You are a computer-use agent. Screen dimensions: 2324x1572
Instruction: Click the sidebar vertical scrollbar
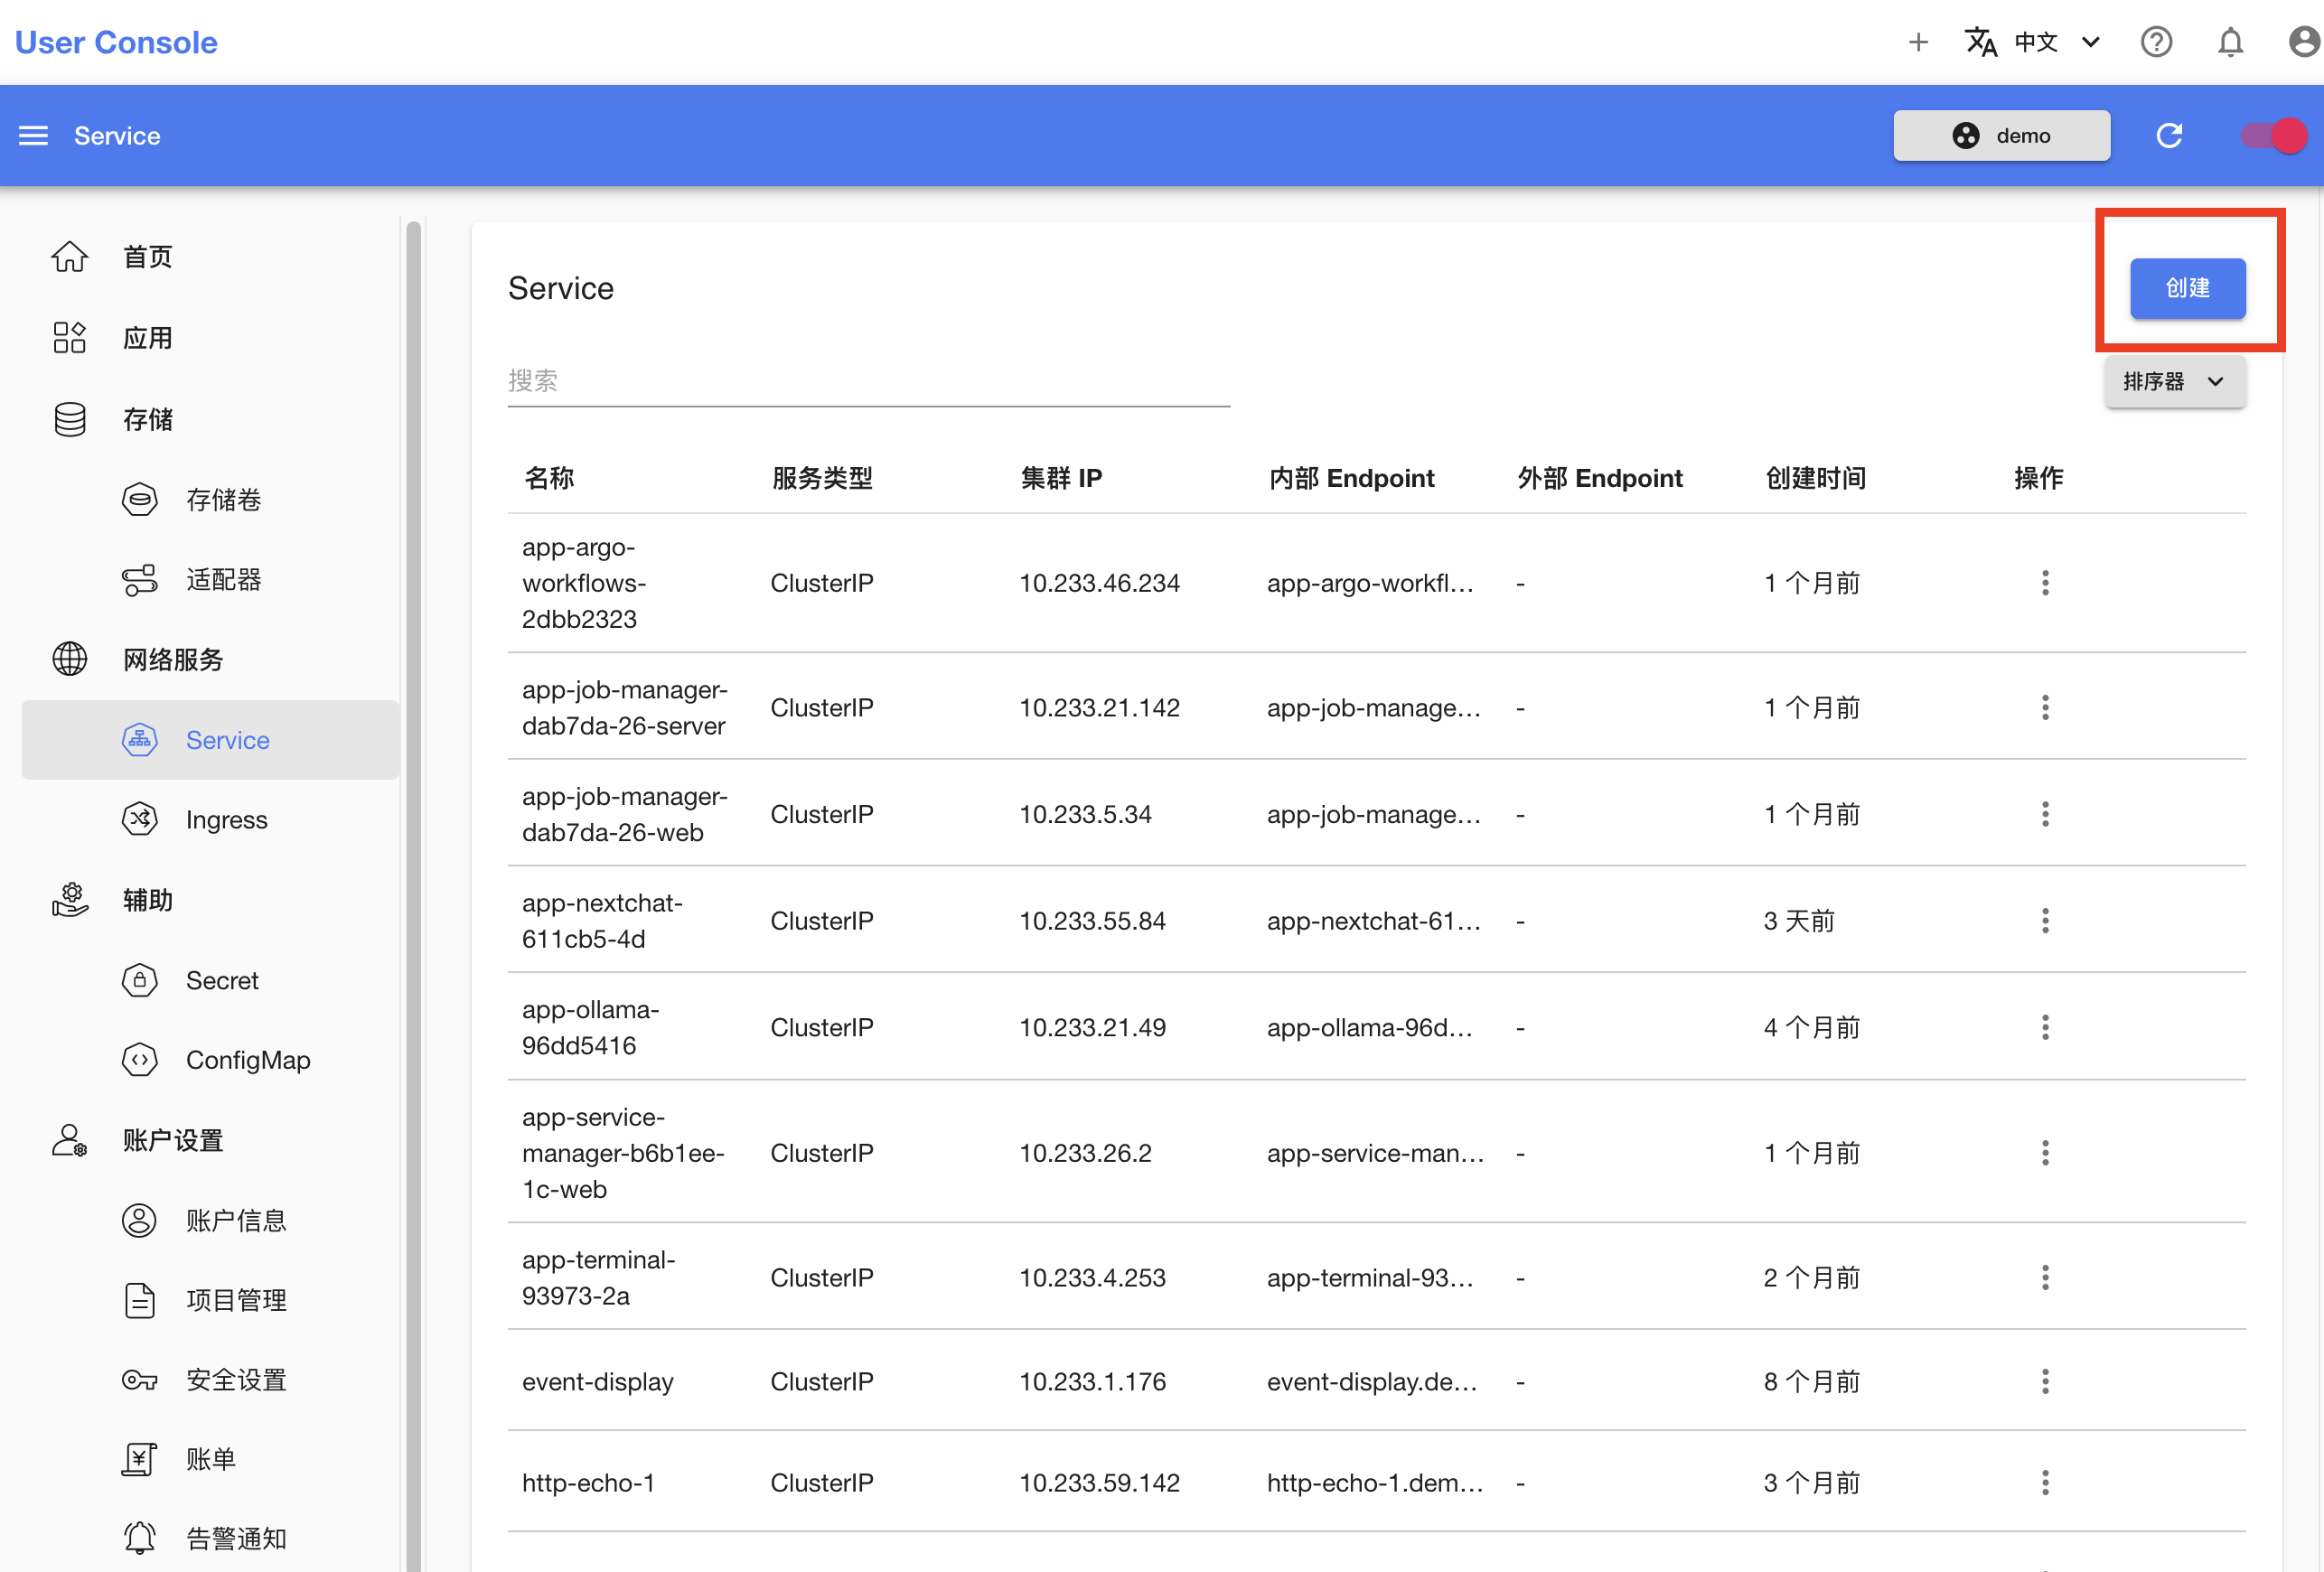[x=413, y=896]
